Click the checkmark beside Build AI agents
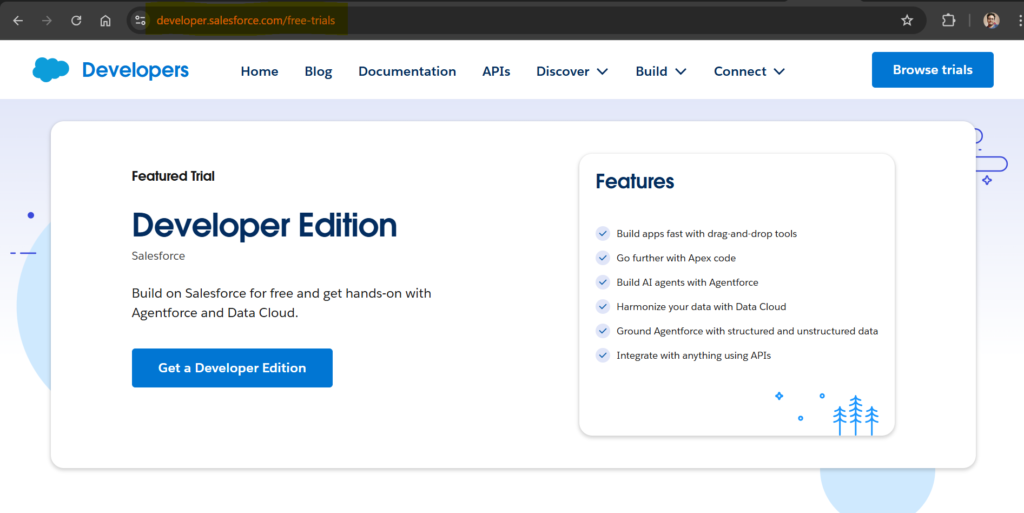 (x=603, y=283)
